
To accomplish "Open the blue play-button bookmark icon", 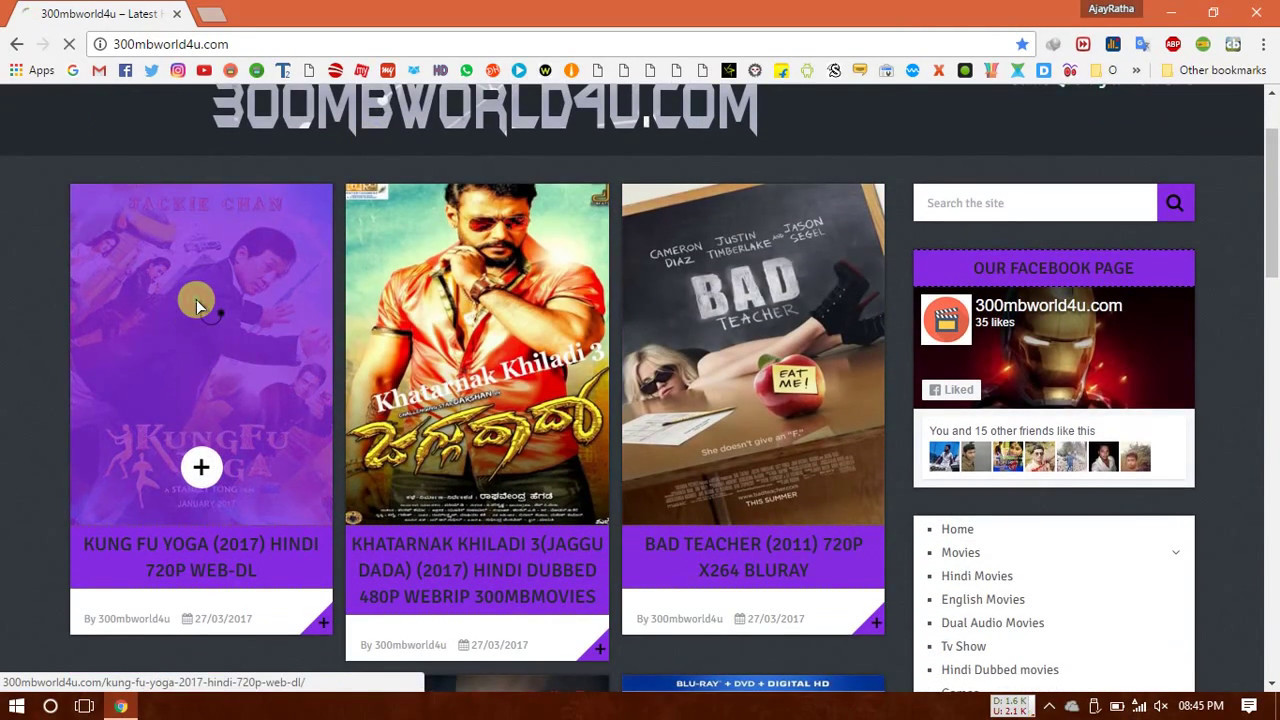I will tap(519, 70).
